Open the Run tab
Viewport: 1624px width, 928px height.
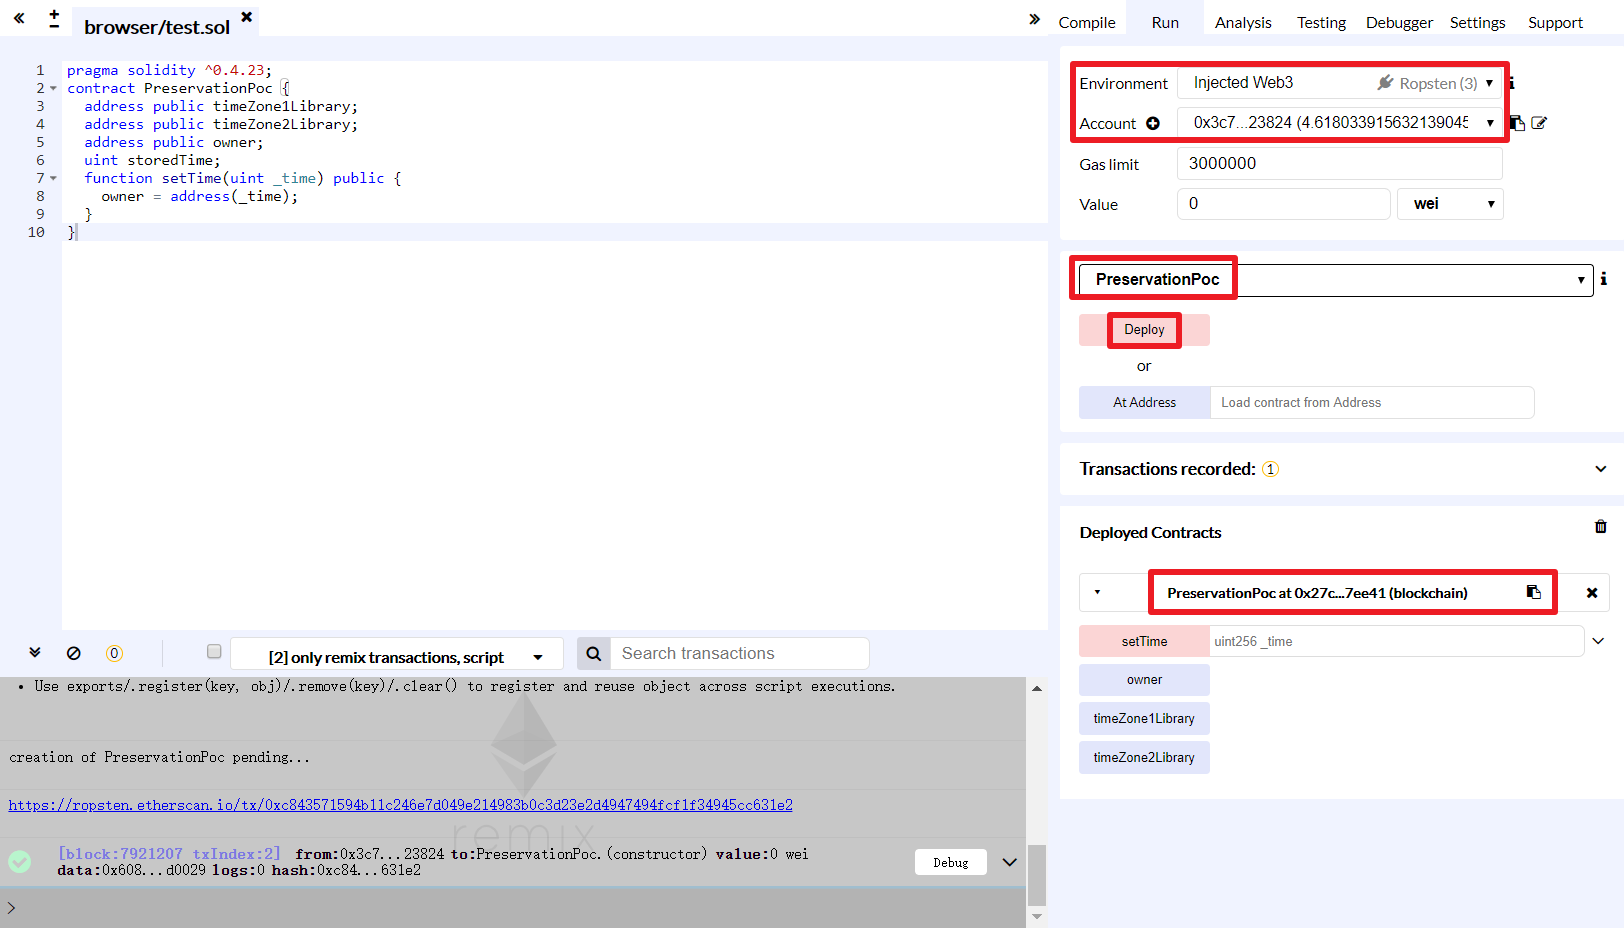click(x=1165, y=22)
